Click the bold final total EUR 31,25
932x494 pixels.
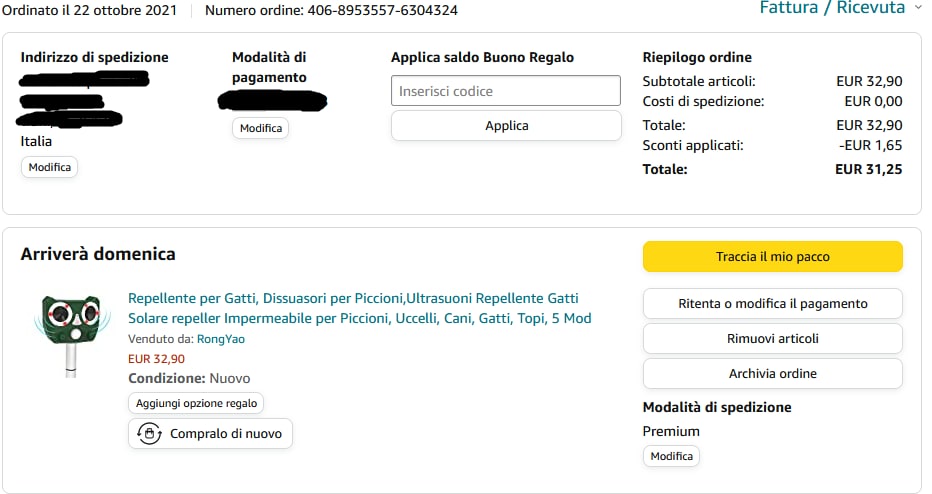868,169
